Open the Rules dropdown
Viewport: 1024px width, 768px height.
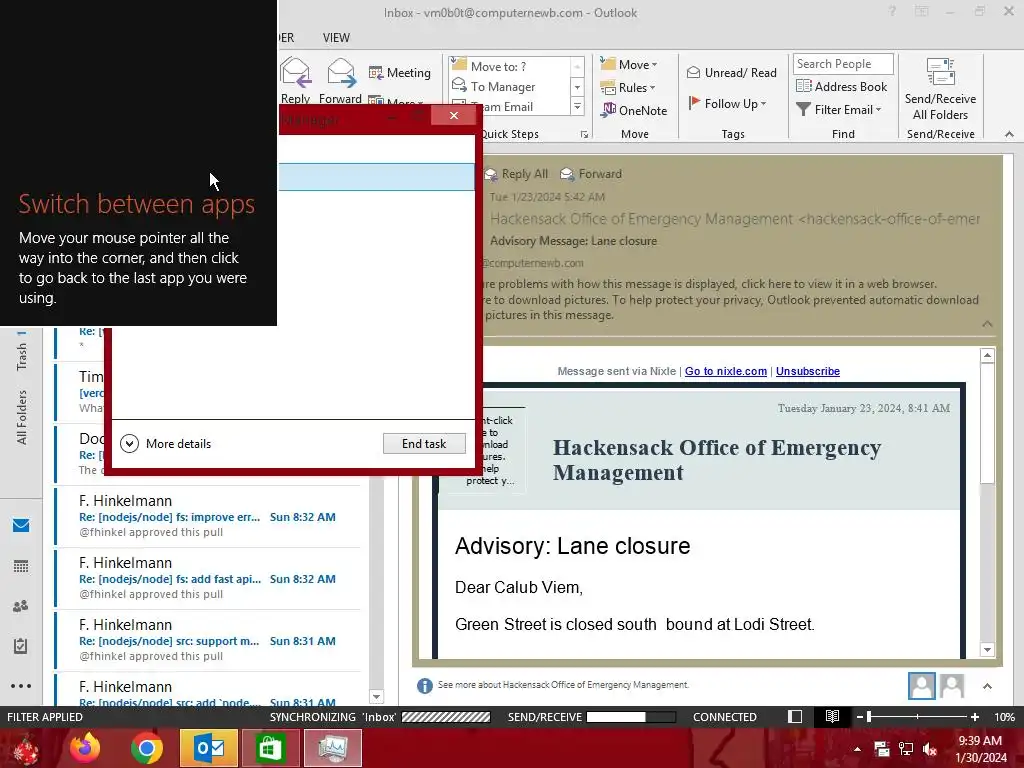[x=628, y=87]
